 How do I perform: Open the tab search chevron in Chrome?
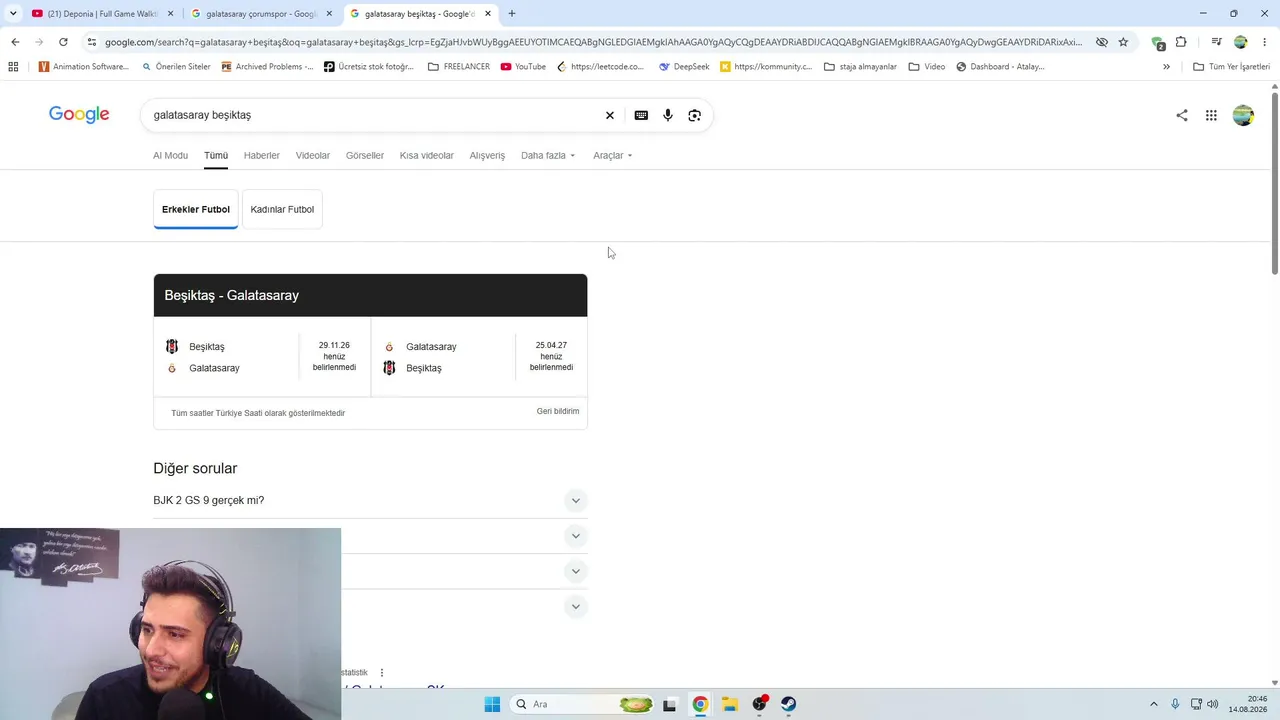pyautogui.click(x=13, y=14)
